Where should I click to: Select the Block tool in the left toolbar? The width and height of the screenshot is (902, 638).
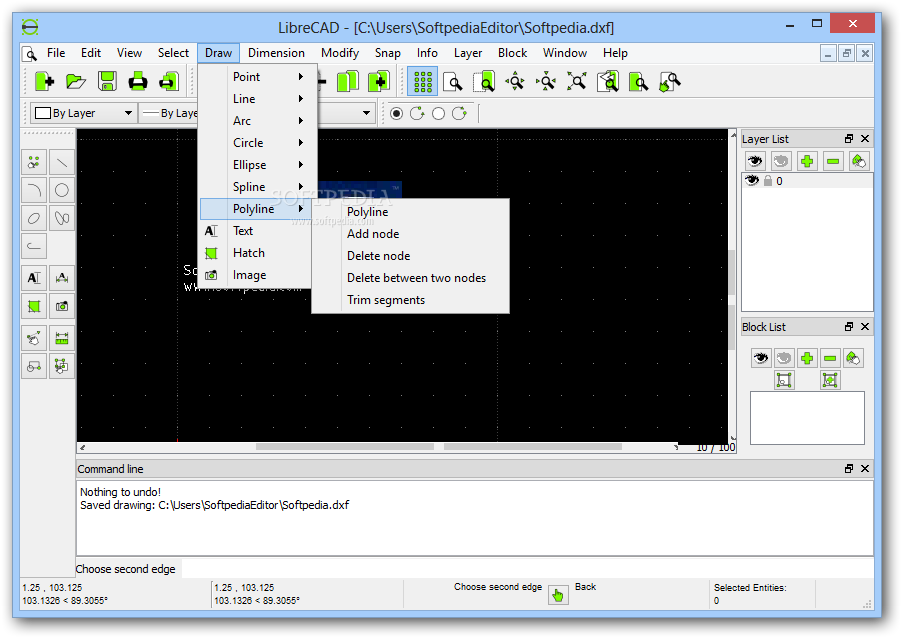pos(34,366)
